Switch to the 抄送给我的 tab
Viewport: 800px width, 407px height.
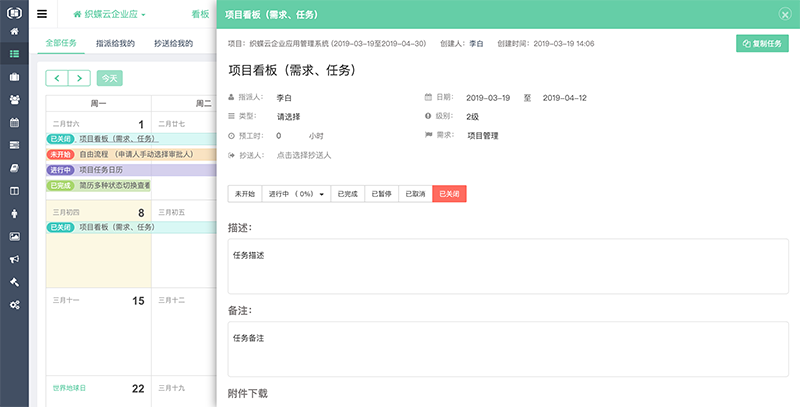pyautogui.click(x=173, y=43)
